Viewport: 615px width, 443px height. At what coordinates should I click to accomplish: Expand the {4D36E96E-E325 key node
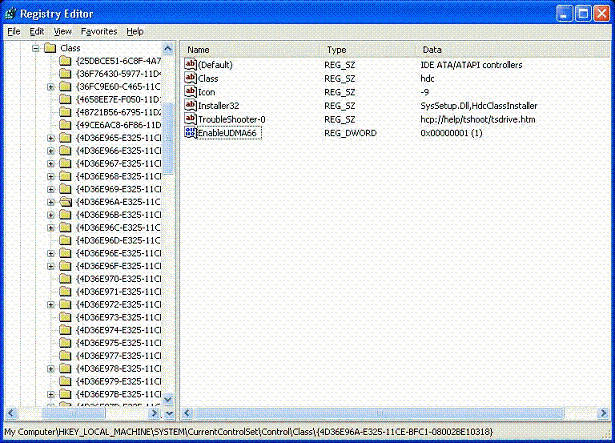point(51,253)
